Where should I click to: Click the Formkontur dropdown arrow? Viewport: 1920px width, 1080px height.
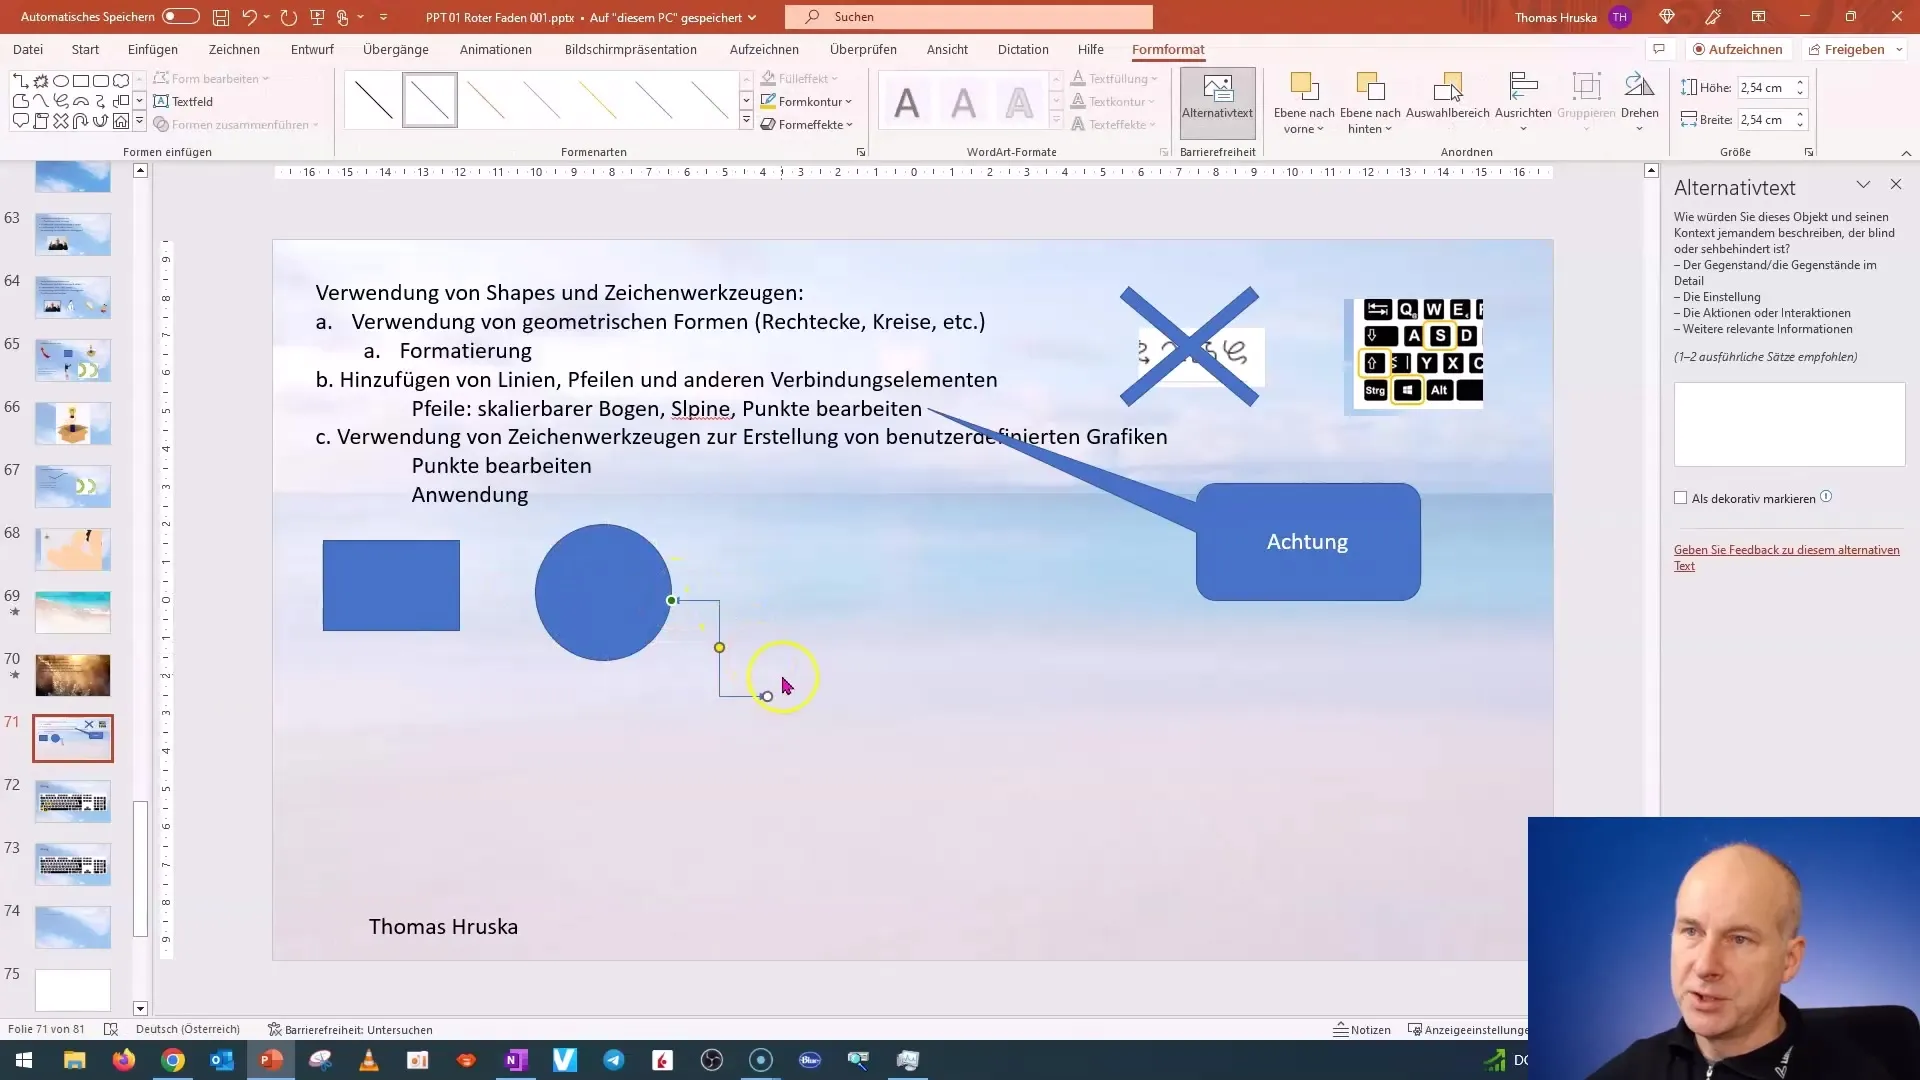click(851, 100)
